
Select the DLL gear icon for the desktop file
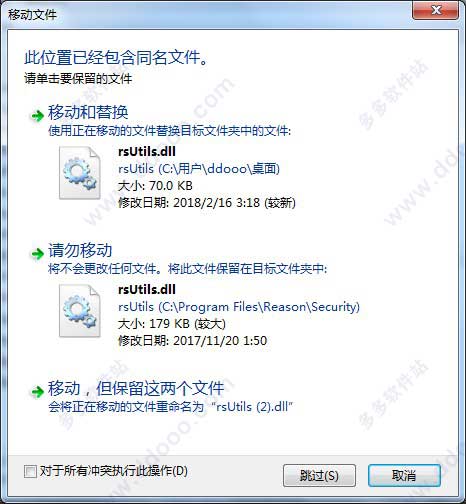click(80, 173)
